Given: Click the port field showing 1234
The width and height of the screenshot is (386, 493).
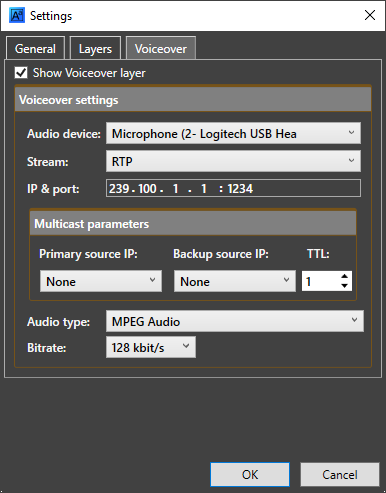Looking at the screenshot, I should pyautogui.click(x=240, y=189).
